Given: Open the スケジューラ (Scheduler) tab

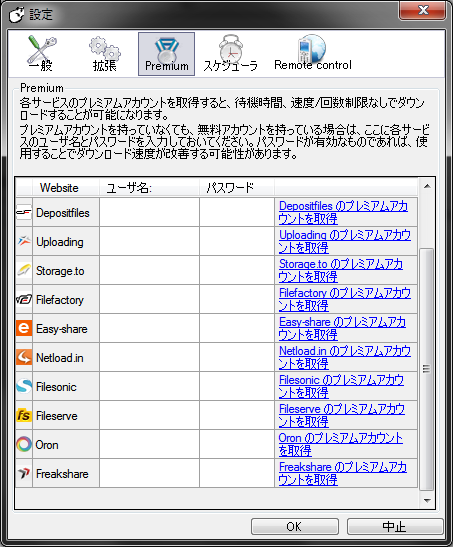Looking at the screenshot, I should 231,54.
